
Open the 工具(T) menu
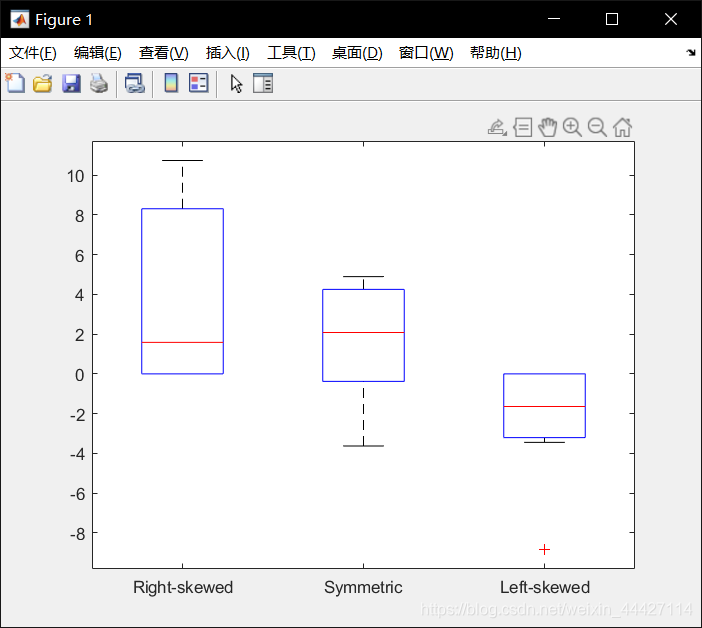pyautogui.click(x=291, y=53)
